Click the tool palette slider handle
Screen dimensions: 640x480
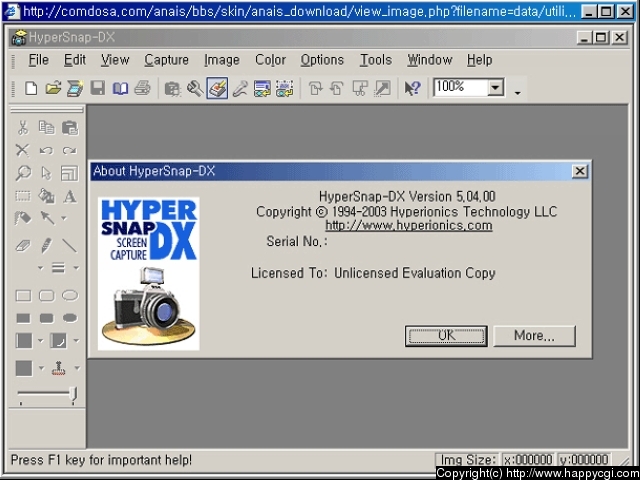coord(73,394)
